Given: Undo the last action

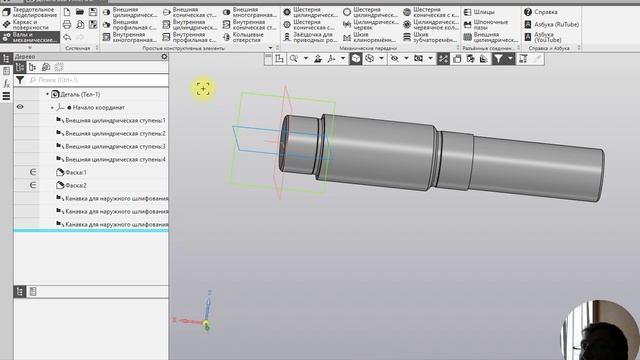Looking at the screenshot, I should tap(67, 37).
